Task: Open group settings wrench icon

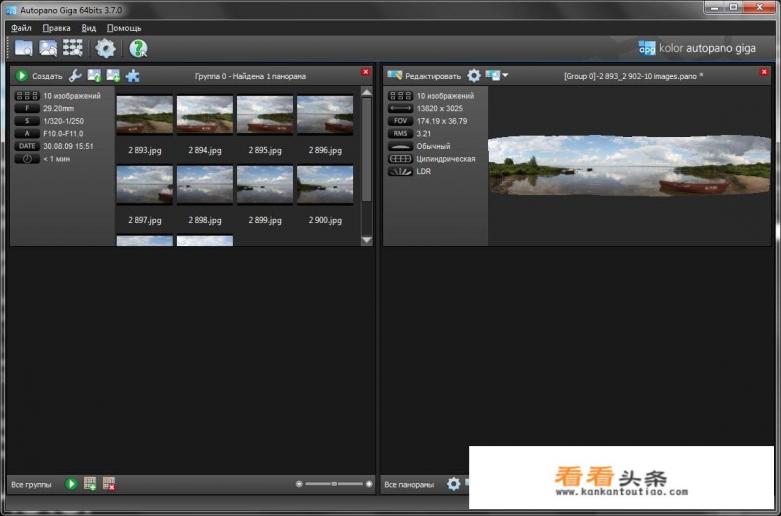Action: 75,76
